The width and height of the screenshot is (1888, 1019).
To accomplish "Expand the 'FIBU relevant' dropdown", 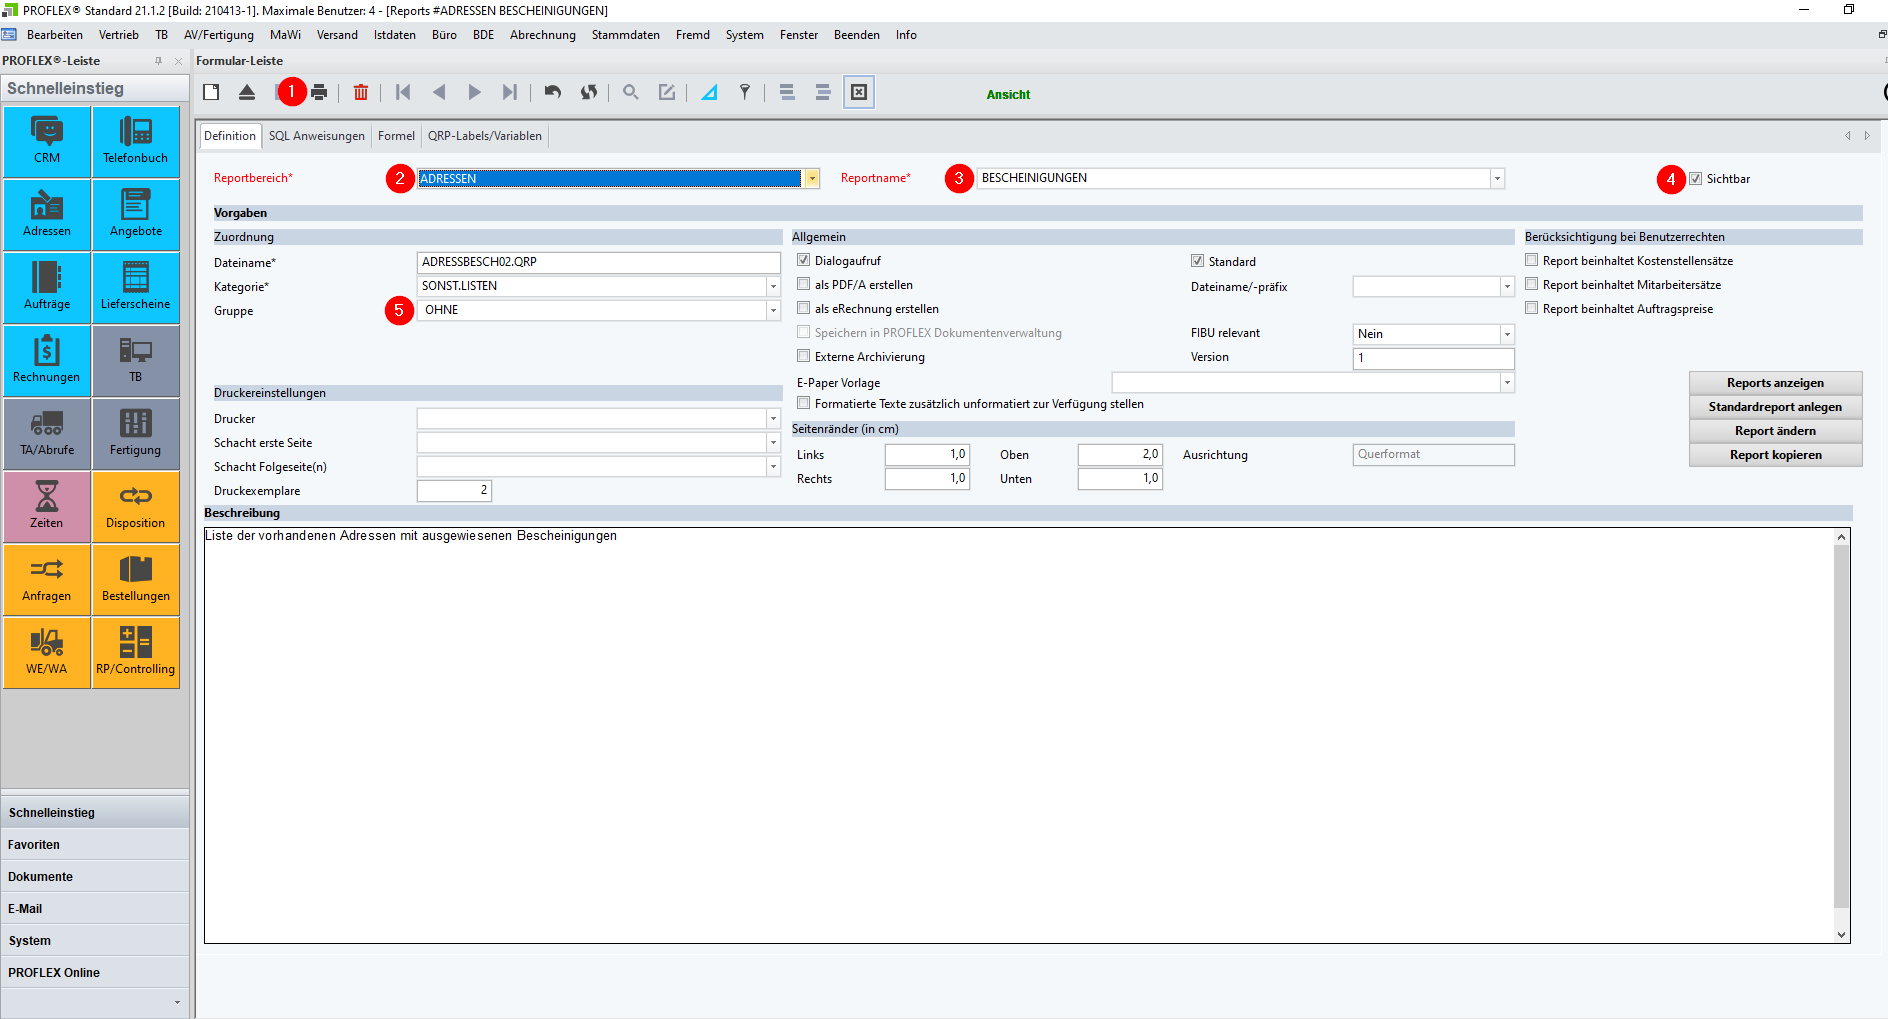I will click(1506, 334).
